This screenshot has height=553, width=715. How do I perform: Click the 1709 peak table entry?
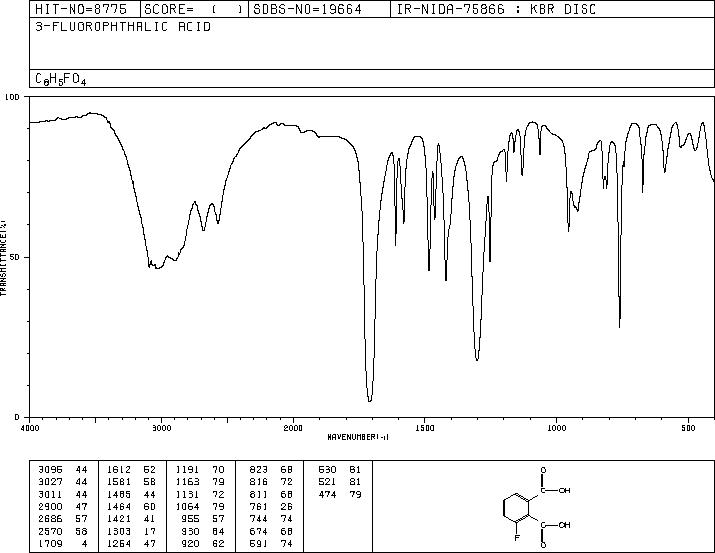[62, 543]
